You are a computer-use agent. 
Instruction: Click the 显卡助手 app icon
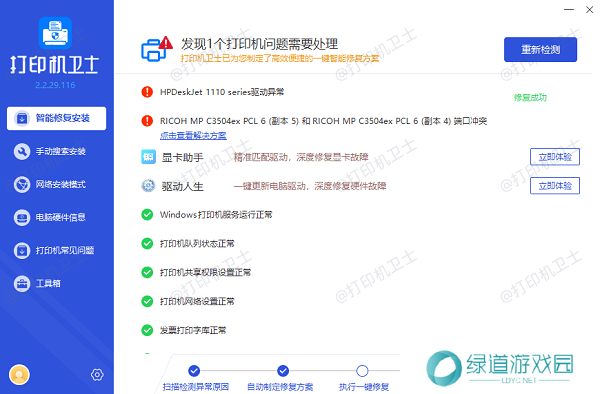(x=148, y=157)
